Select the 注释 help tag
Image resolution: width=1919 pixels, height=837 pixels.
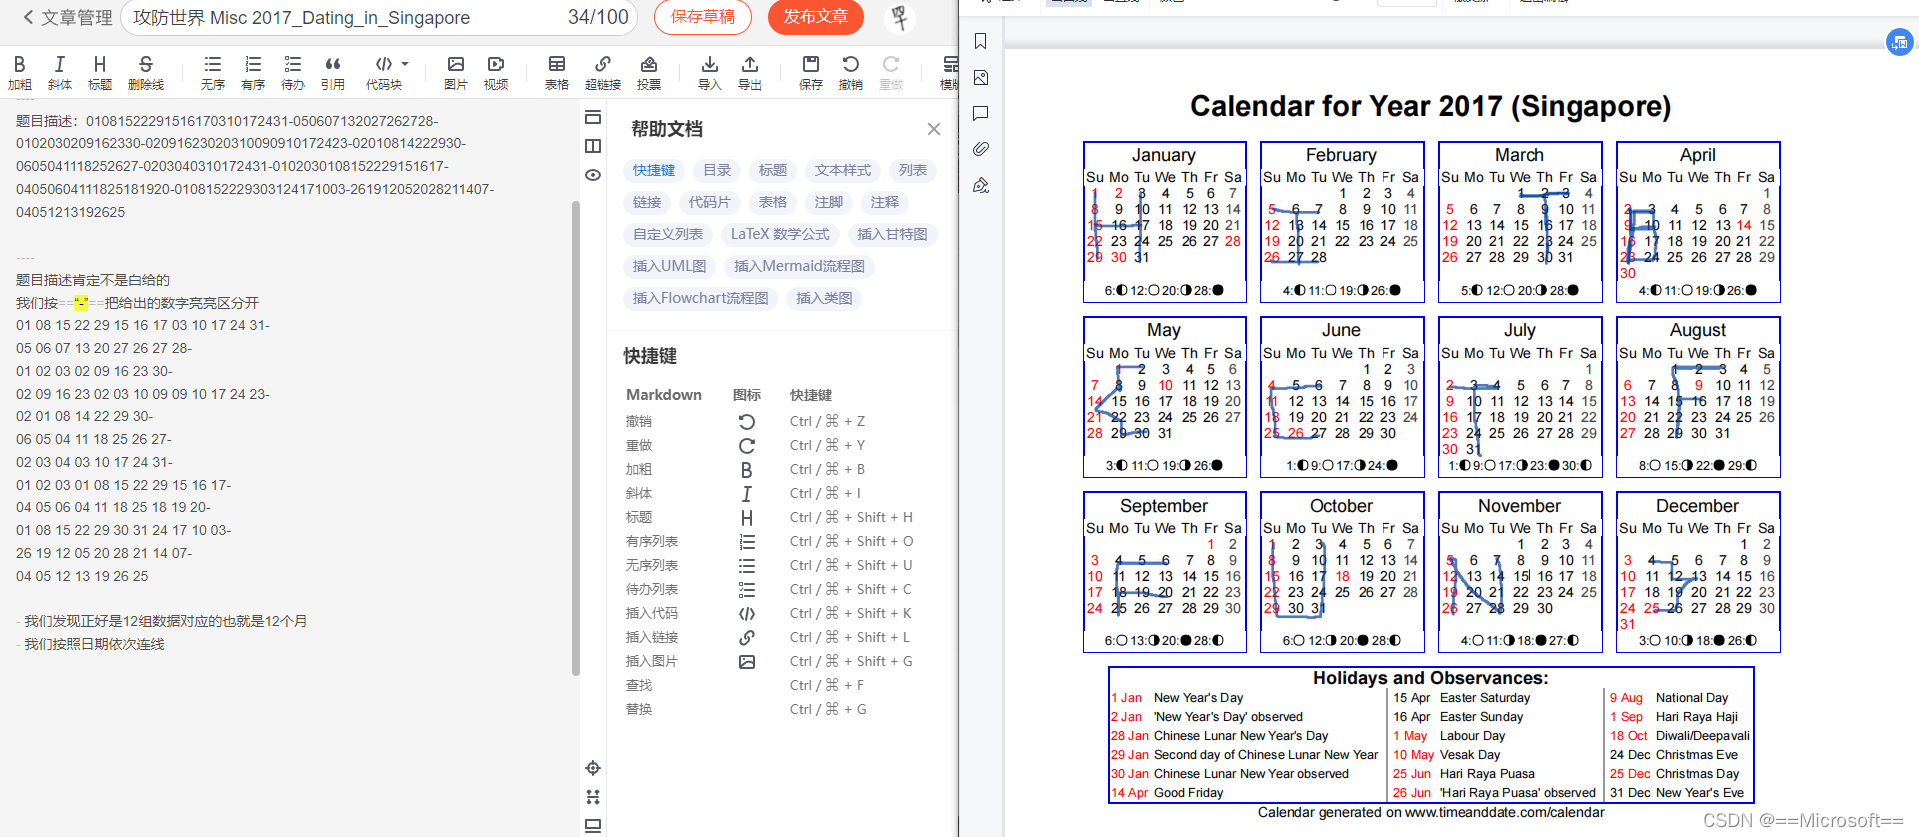(x=885, y=202)
